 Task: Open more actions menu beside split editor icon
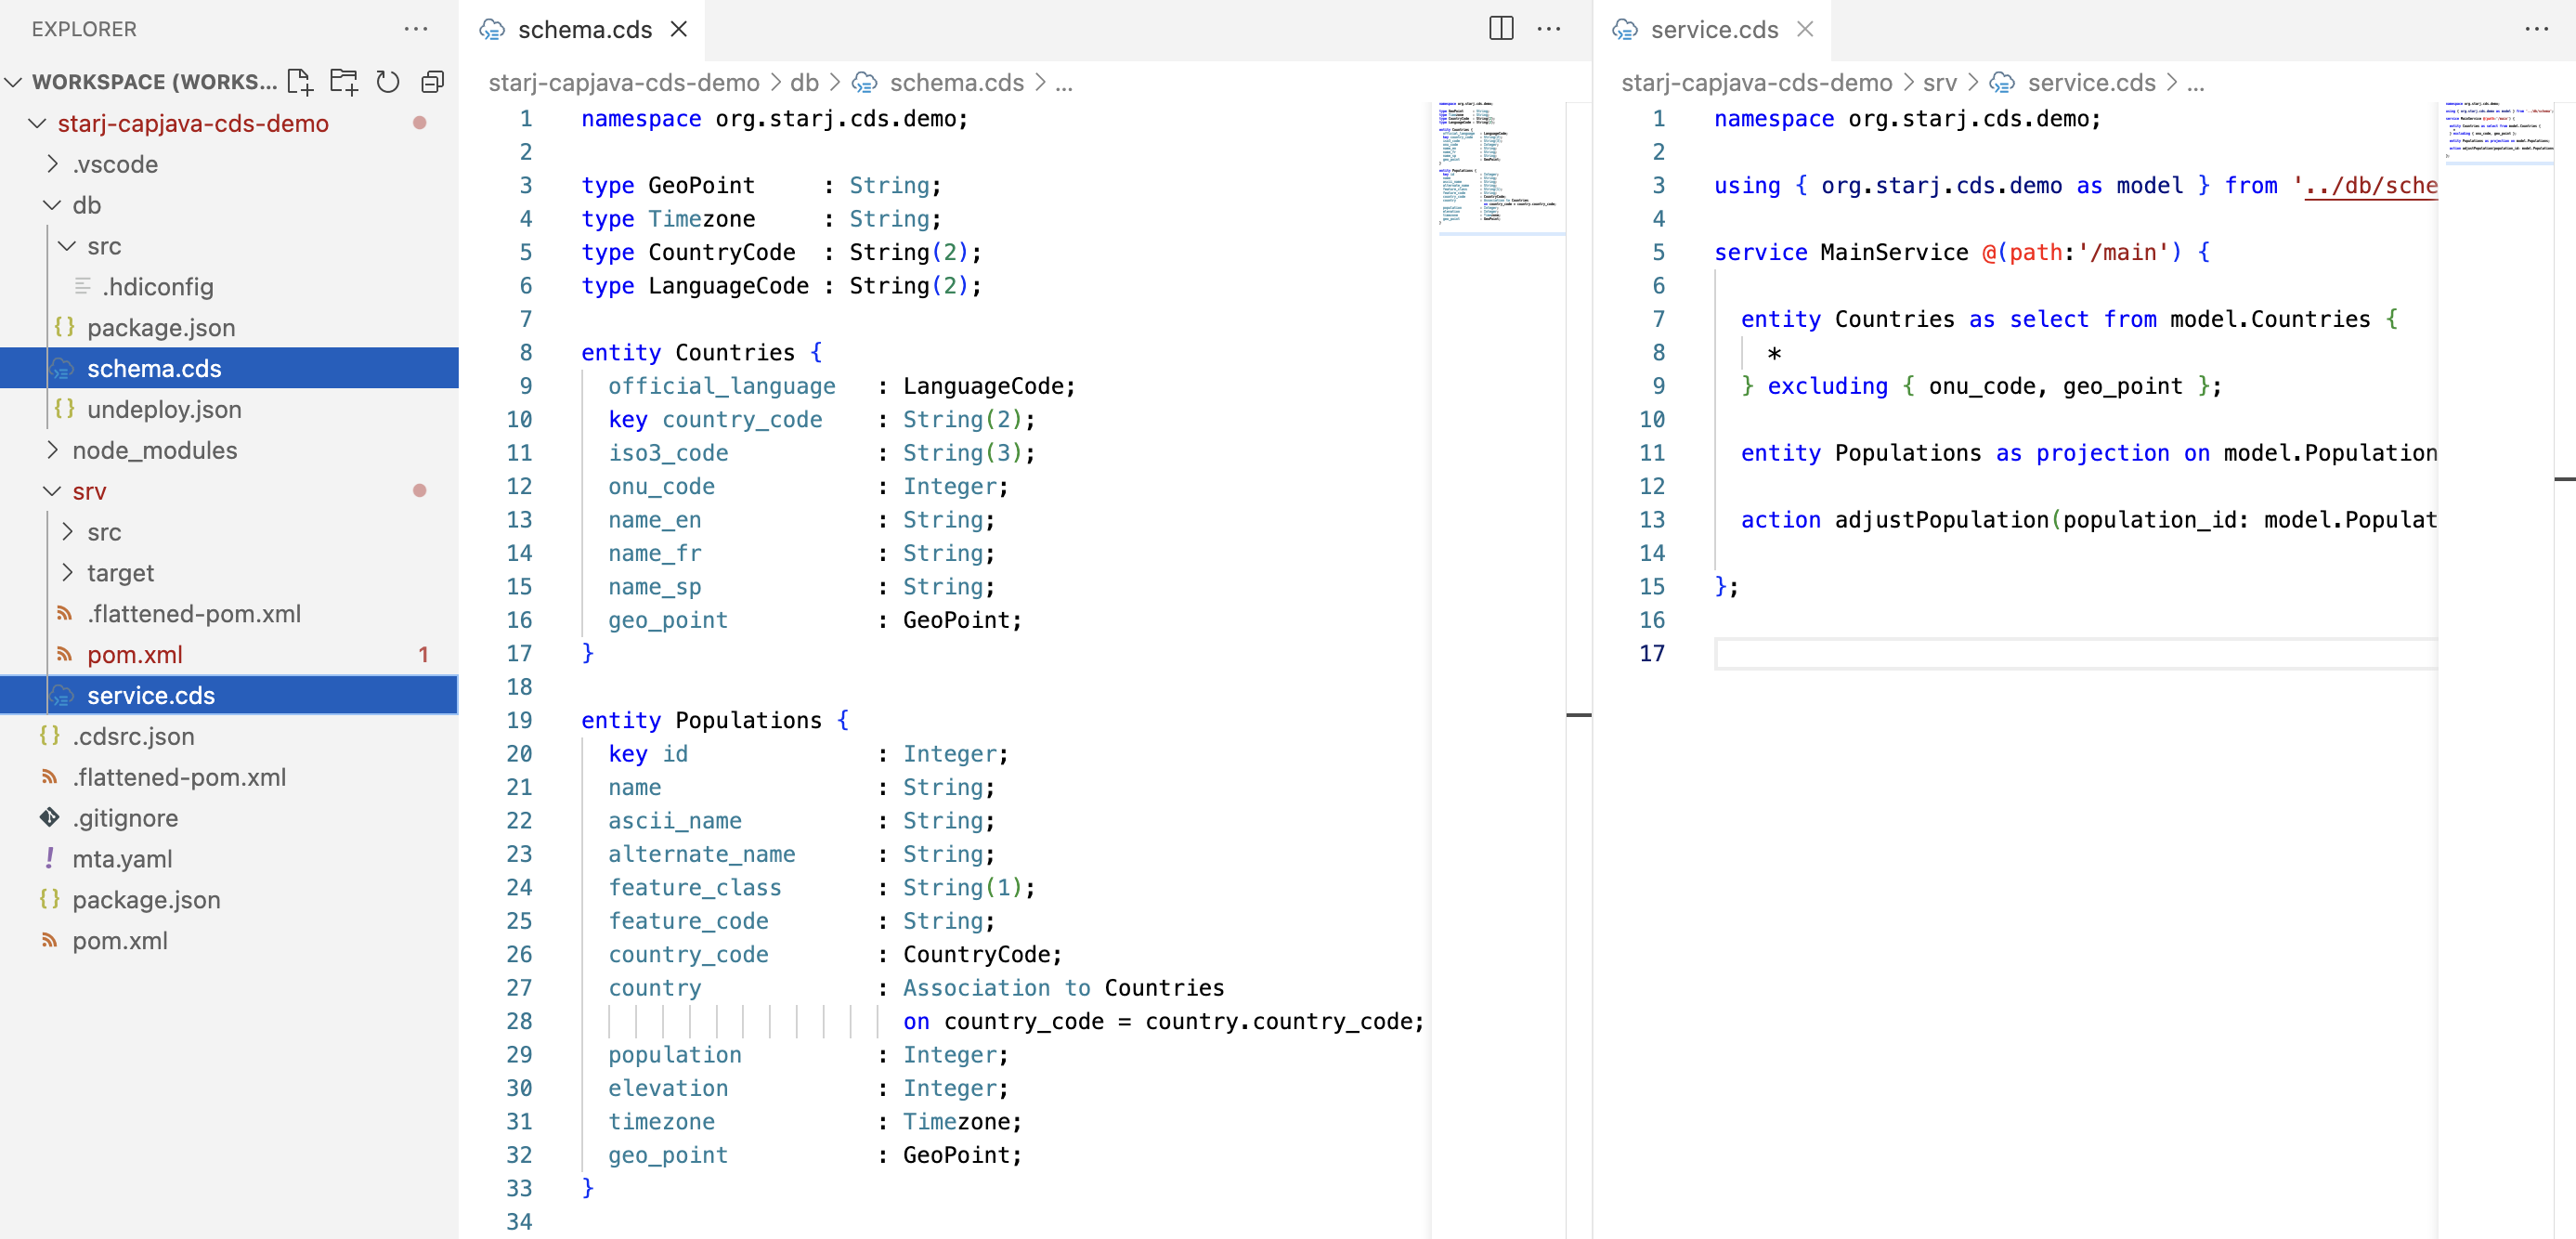1549,29
